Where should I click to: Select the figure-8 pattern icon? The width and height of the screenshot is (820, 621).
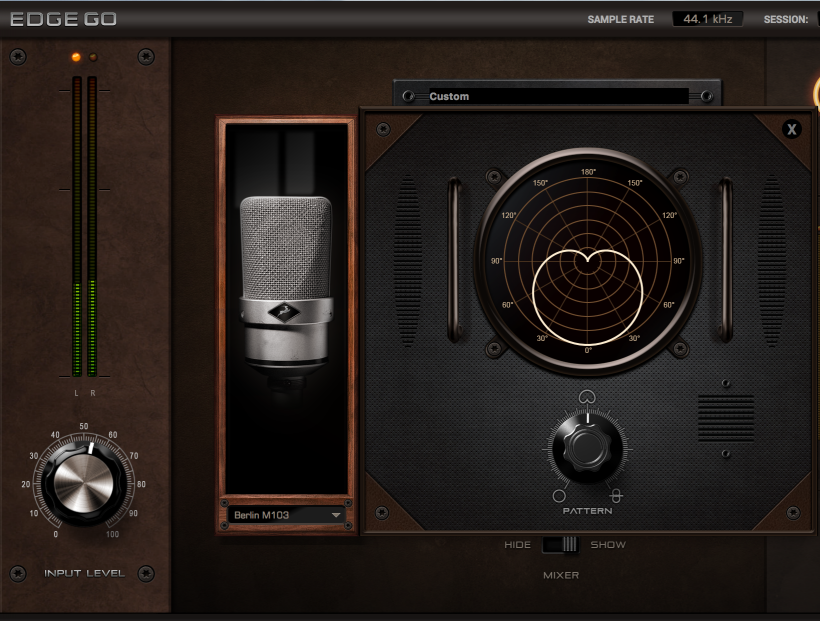pyautogui.click(x=616, y=495)
